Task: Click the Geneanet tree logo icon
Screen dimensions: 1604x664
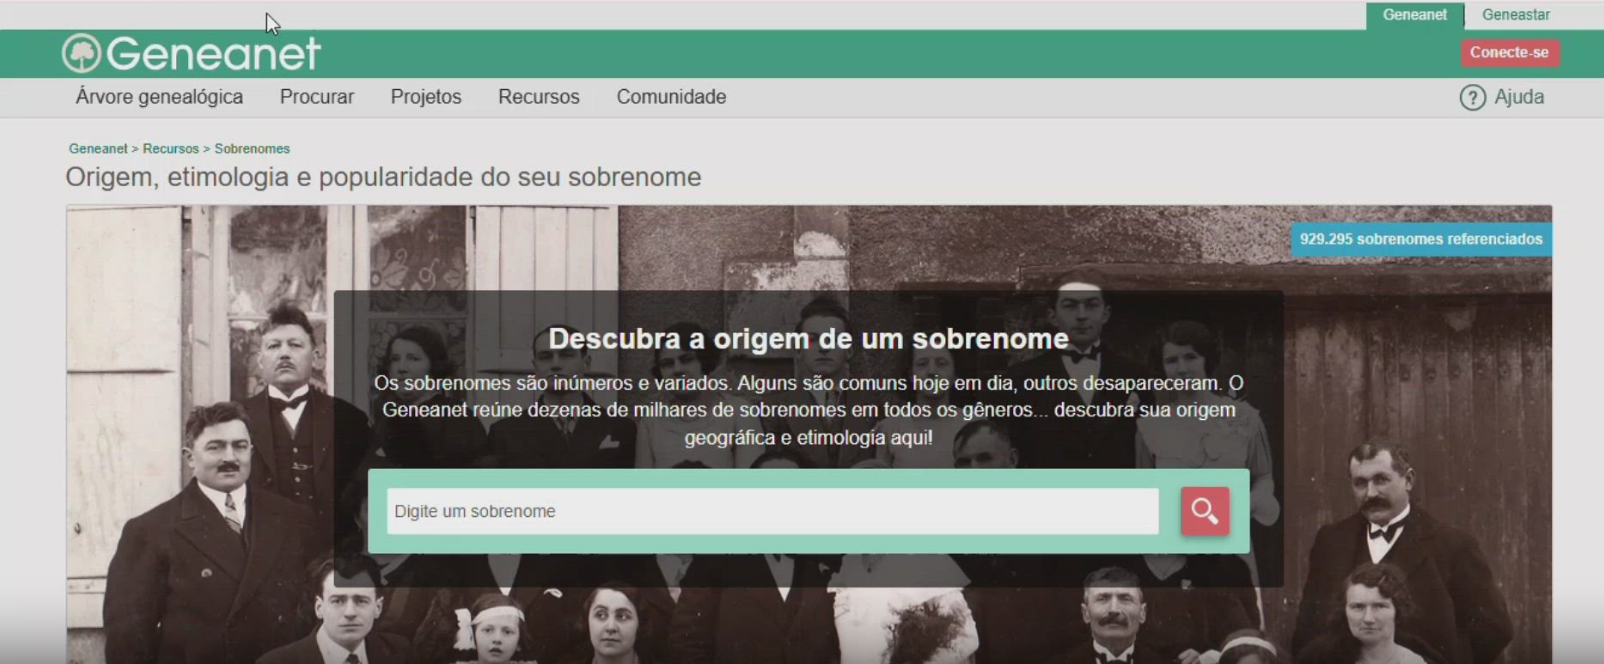Action: click(x=82, y=53)
